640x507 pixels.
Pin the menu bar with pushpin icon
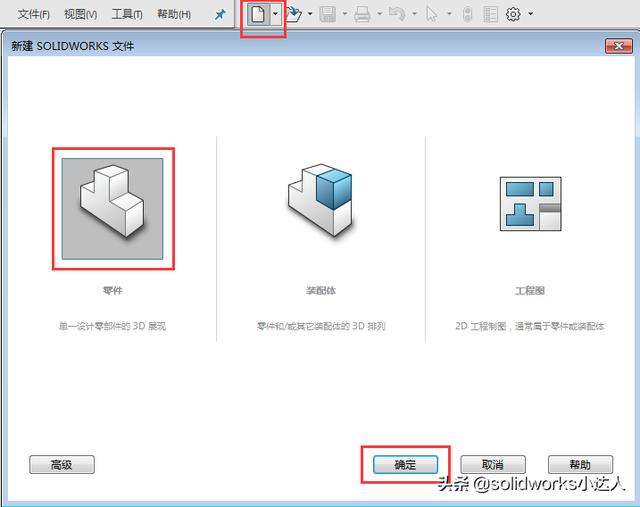(220, 15)
